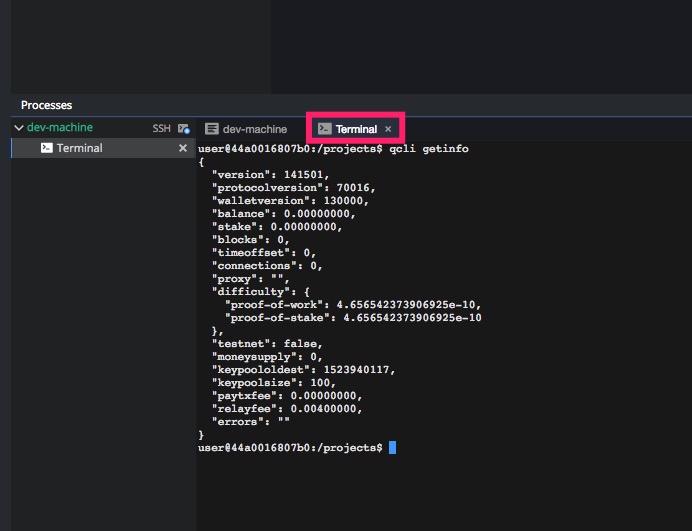692x531 pixels.
Task: Click the "keypoolsize": 100 line
Action: point(274,383)
